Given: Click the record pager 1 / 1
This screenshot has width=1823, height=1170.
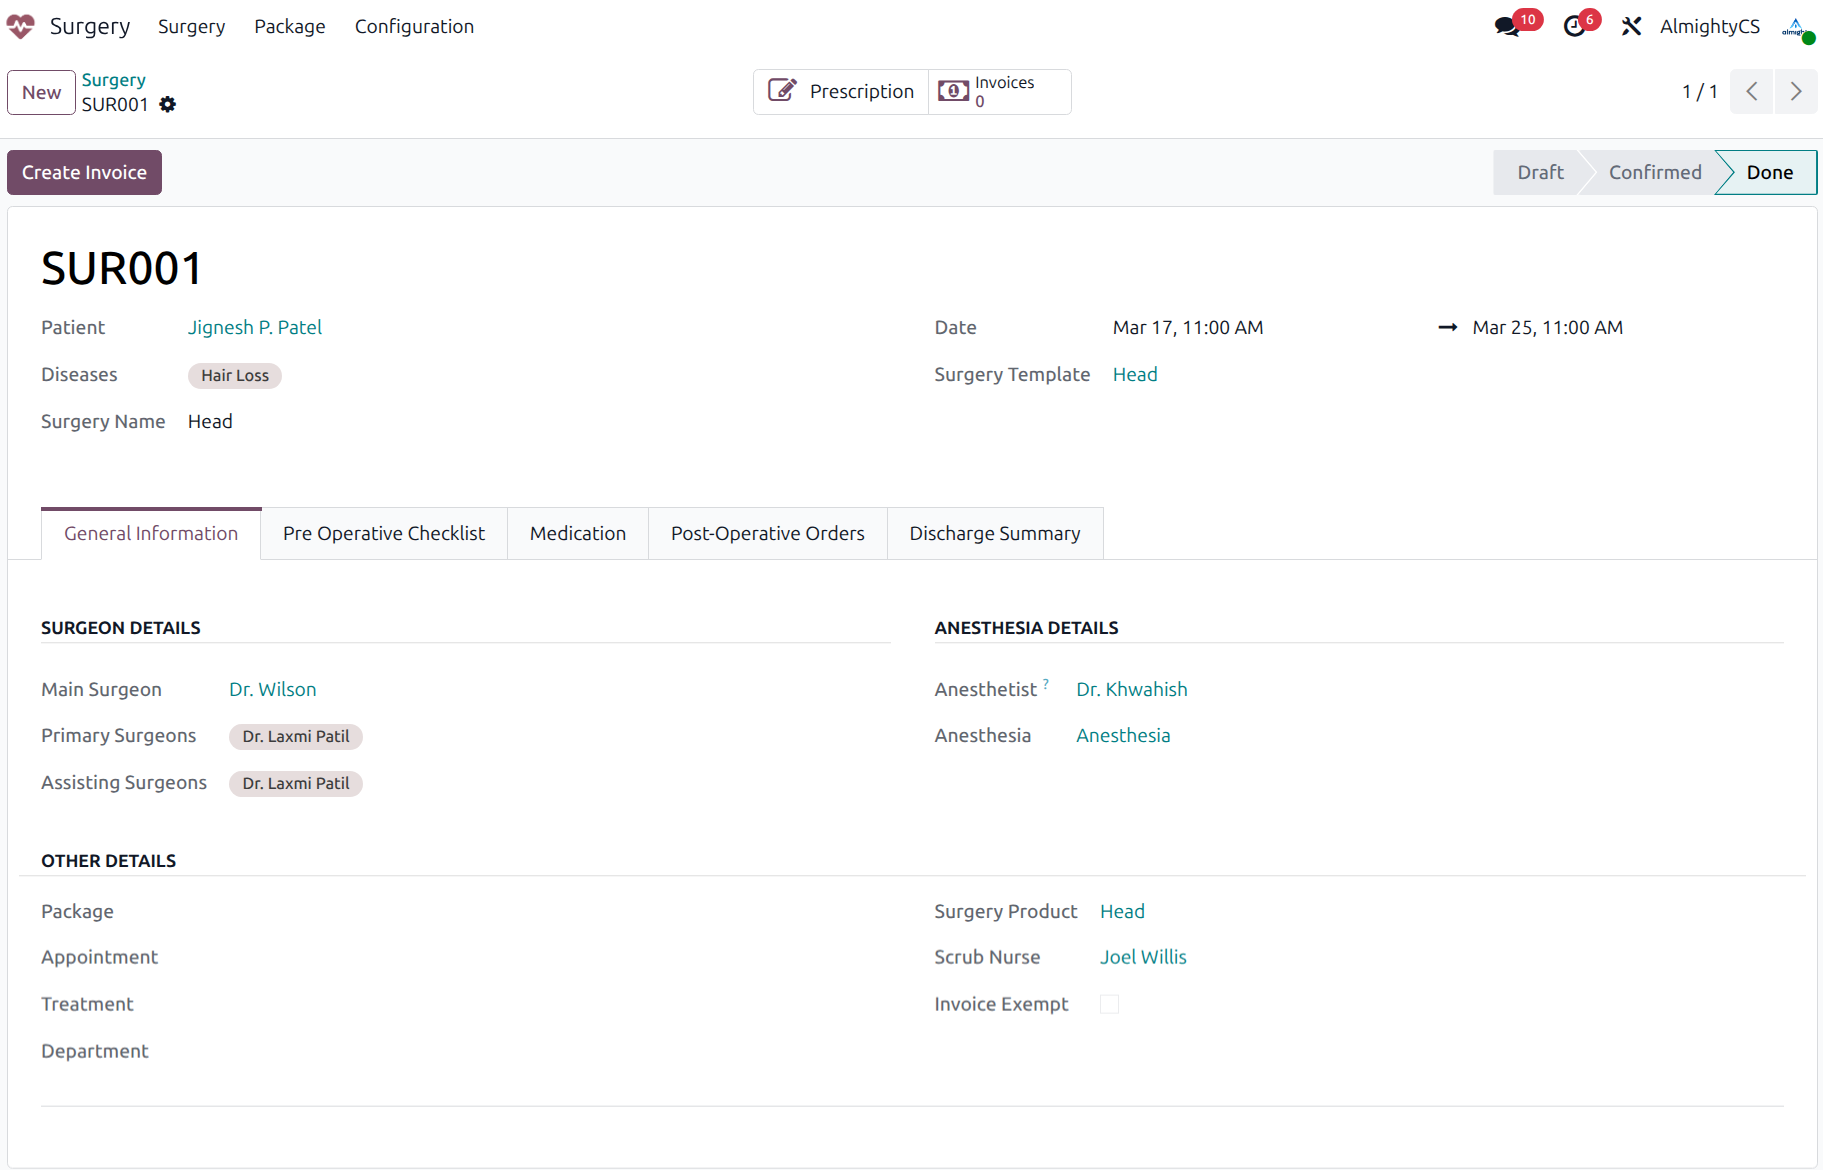Looking at the screenshot, I should click(x=1699, y=92).
